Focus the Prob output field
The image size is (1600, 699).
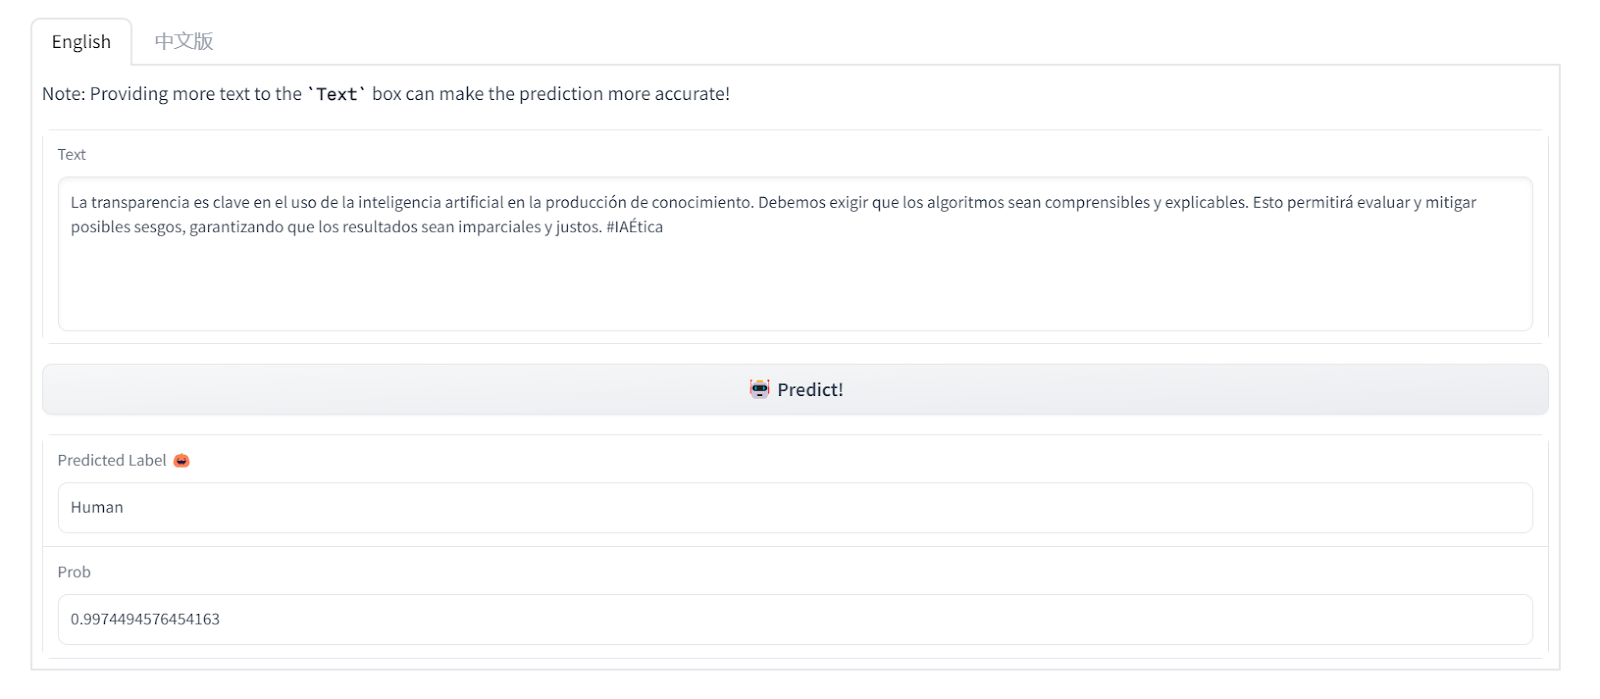[794, 620]
